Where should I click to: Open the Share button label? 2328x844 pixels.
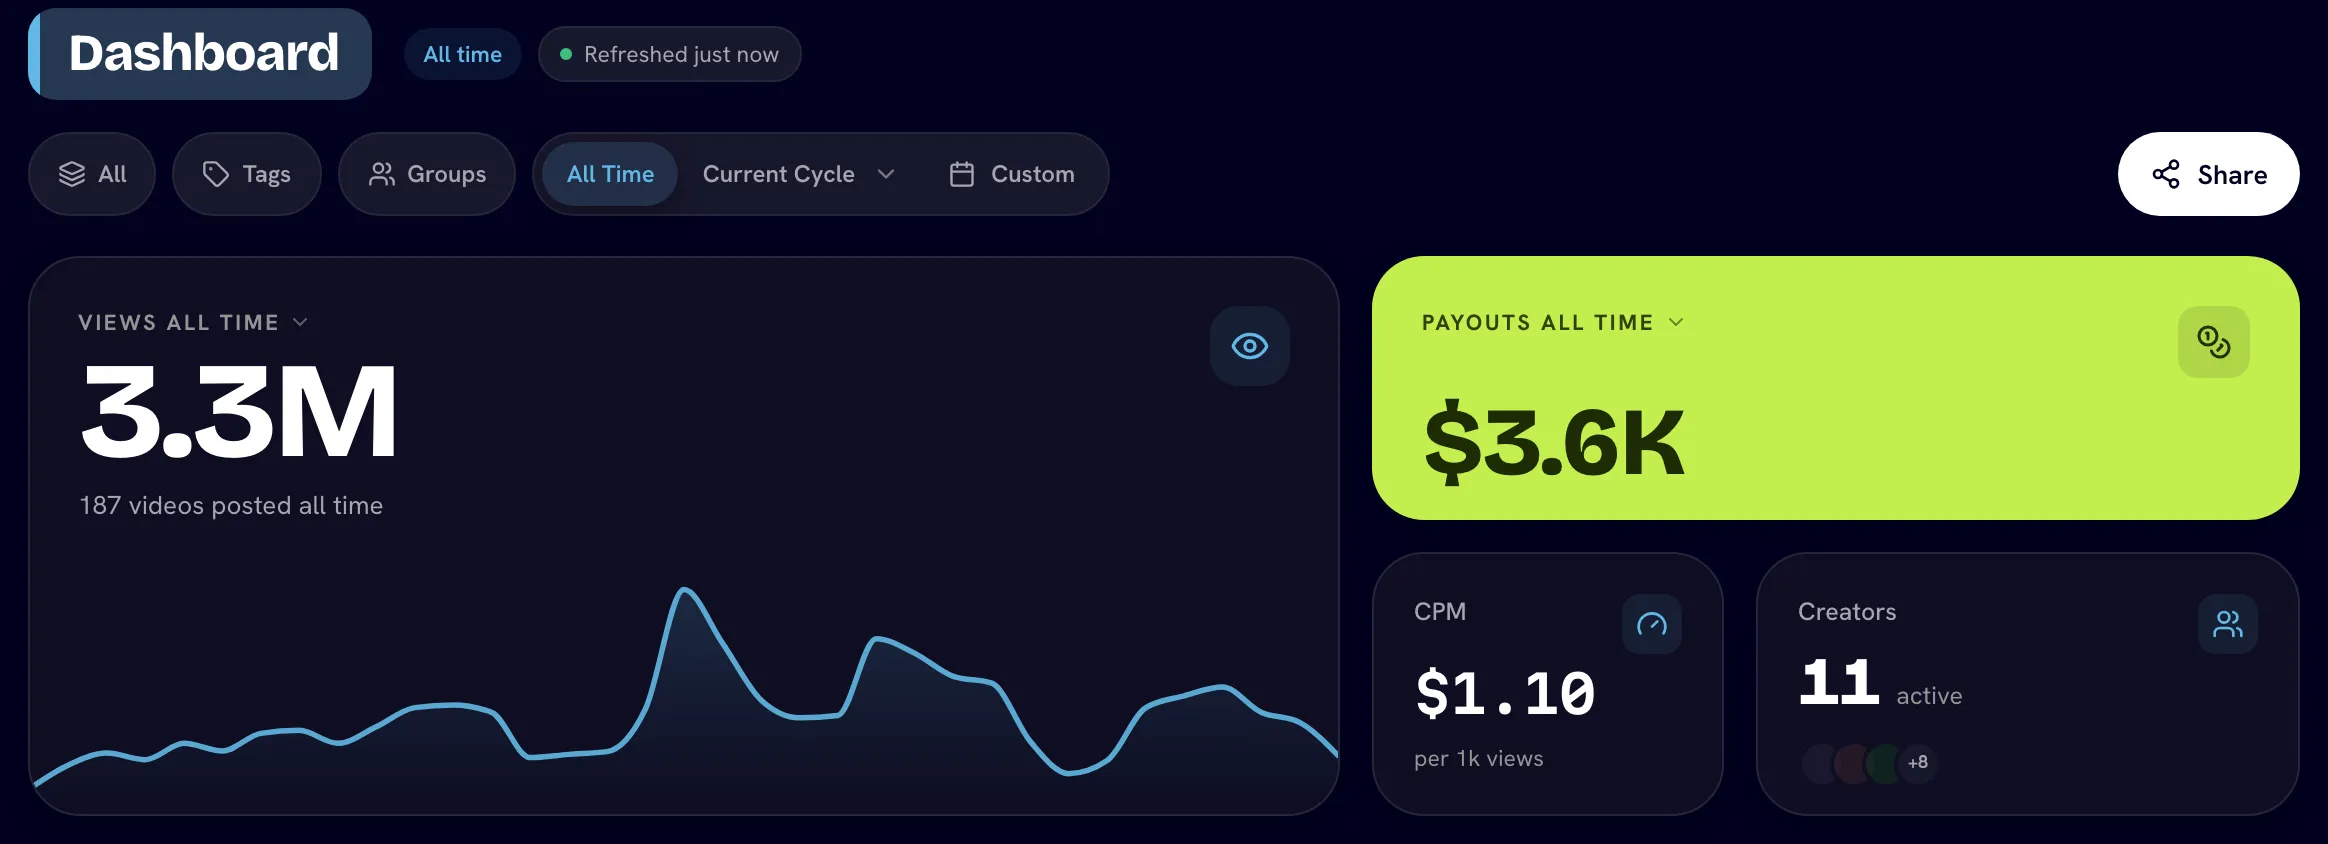tap(2232, 175)
